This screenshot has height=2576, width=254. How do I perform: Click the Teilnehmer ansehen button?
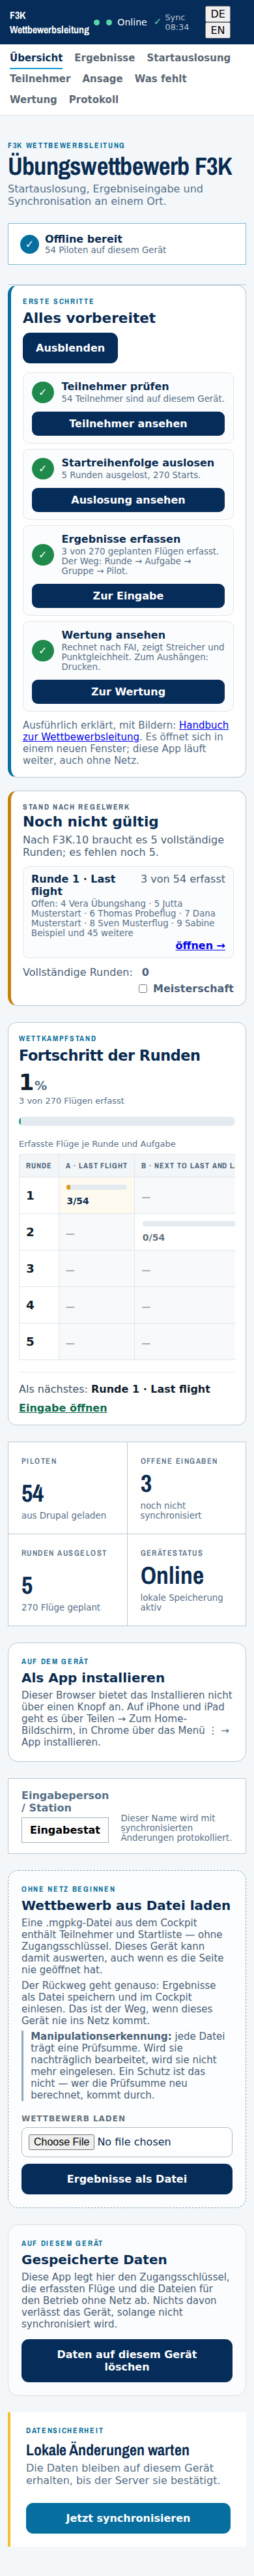click(128, 424)
